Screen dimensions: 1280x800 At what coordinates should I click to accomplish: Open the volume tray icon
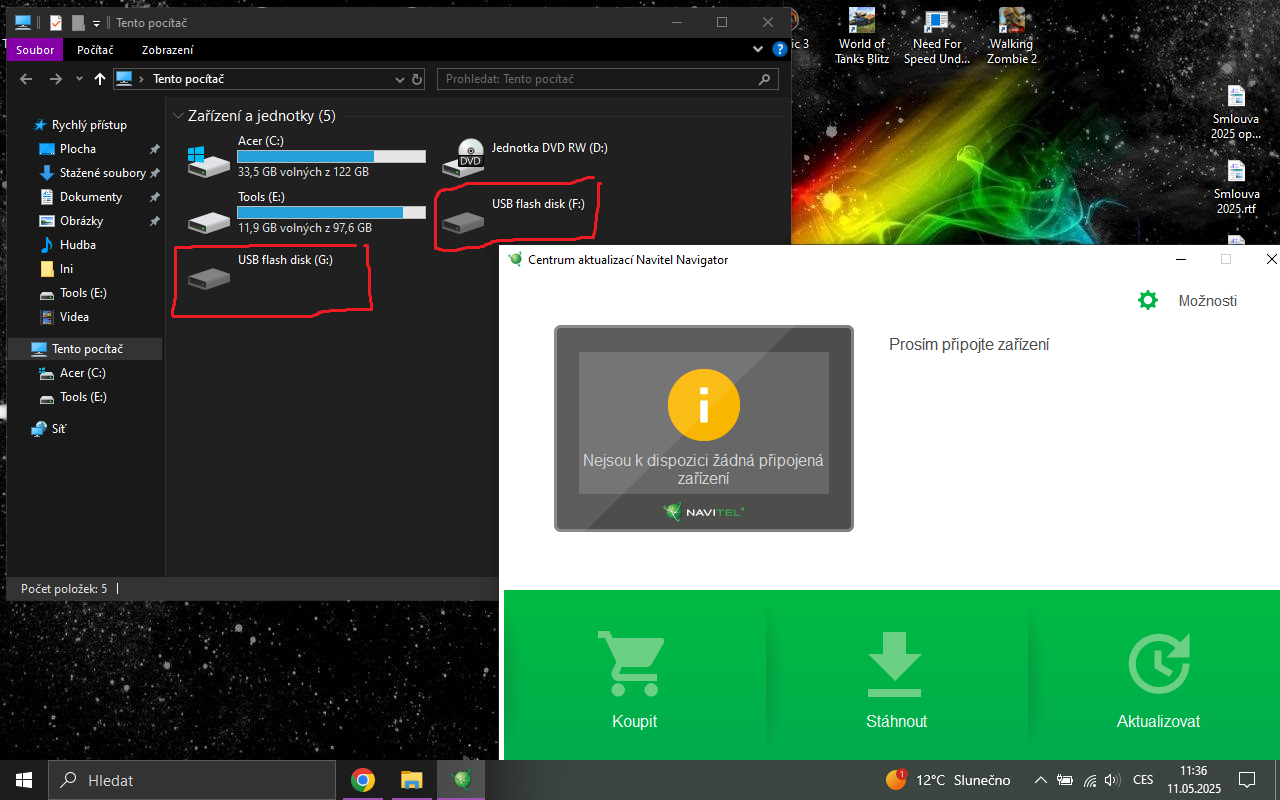click(1113, 780)
